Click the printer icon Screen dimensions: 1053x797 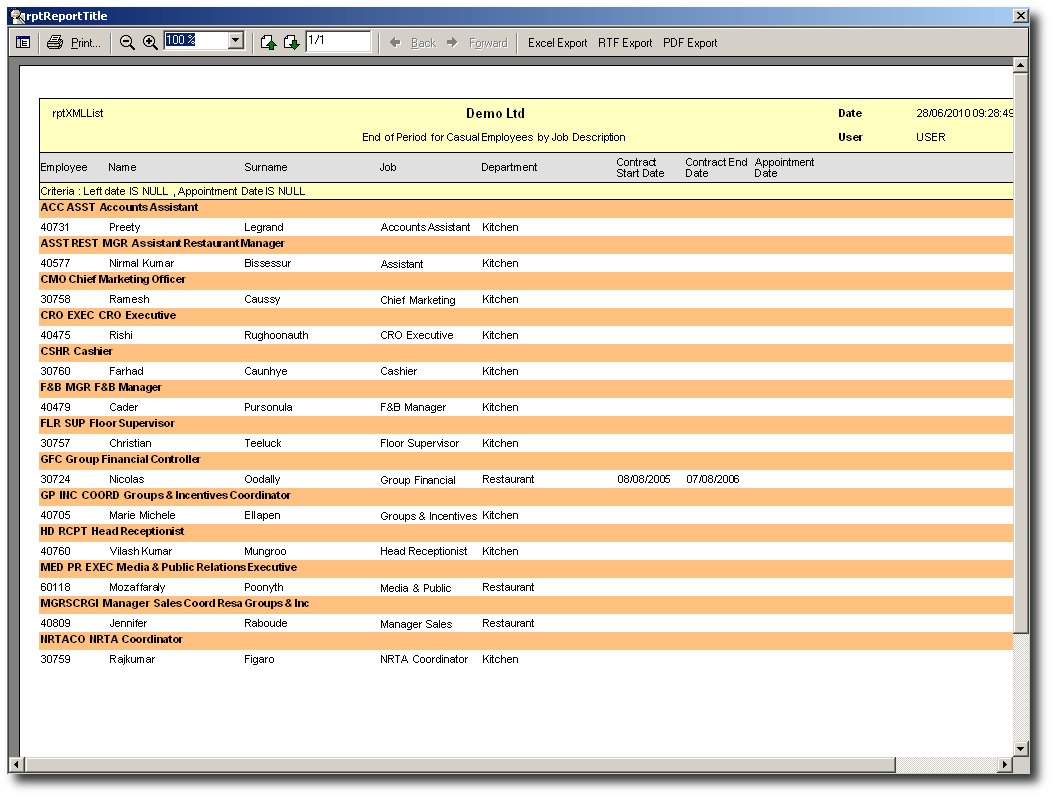click(55, 42)
